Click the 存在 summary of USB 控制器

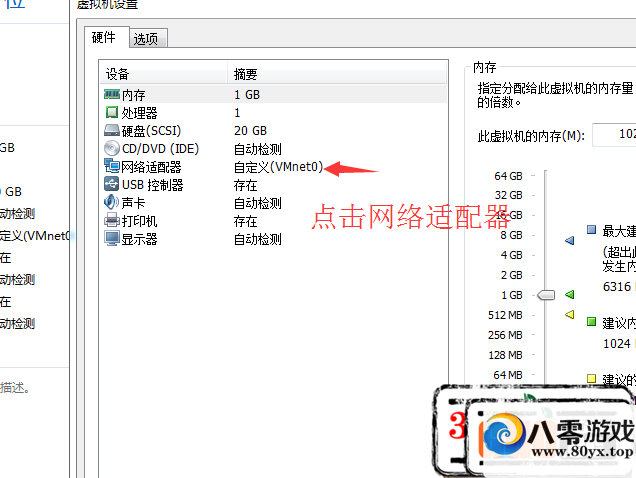(245, 185)
